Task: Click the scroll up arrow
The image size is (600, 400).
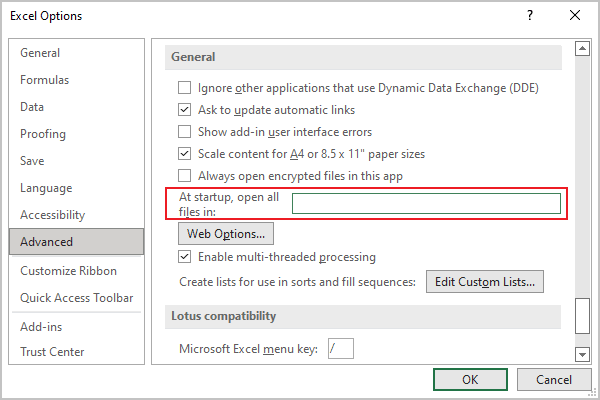Action: click(x=582, y=48)
